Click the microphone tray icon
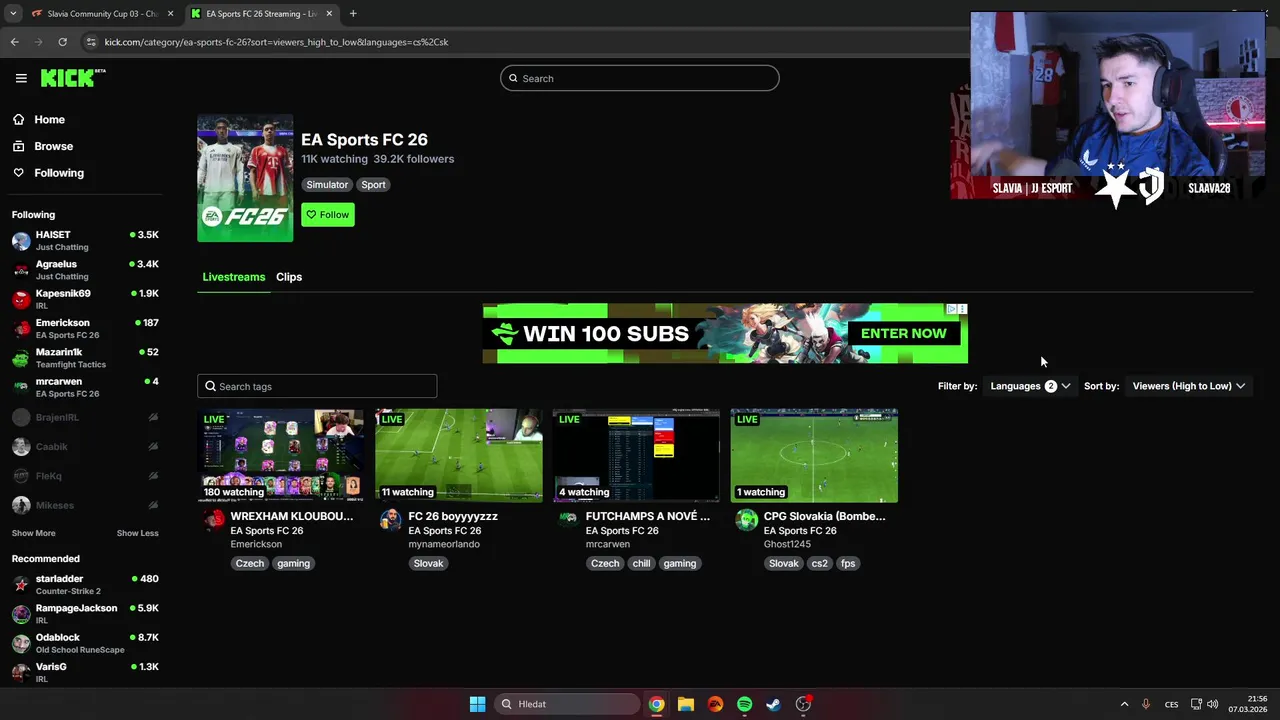Screen dimensions: 1280x720 pyautogui.click(x=1146, y=704)
